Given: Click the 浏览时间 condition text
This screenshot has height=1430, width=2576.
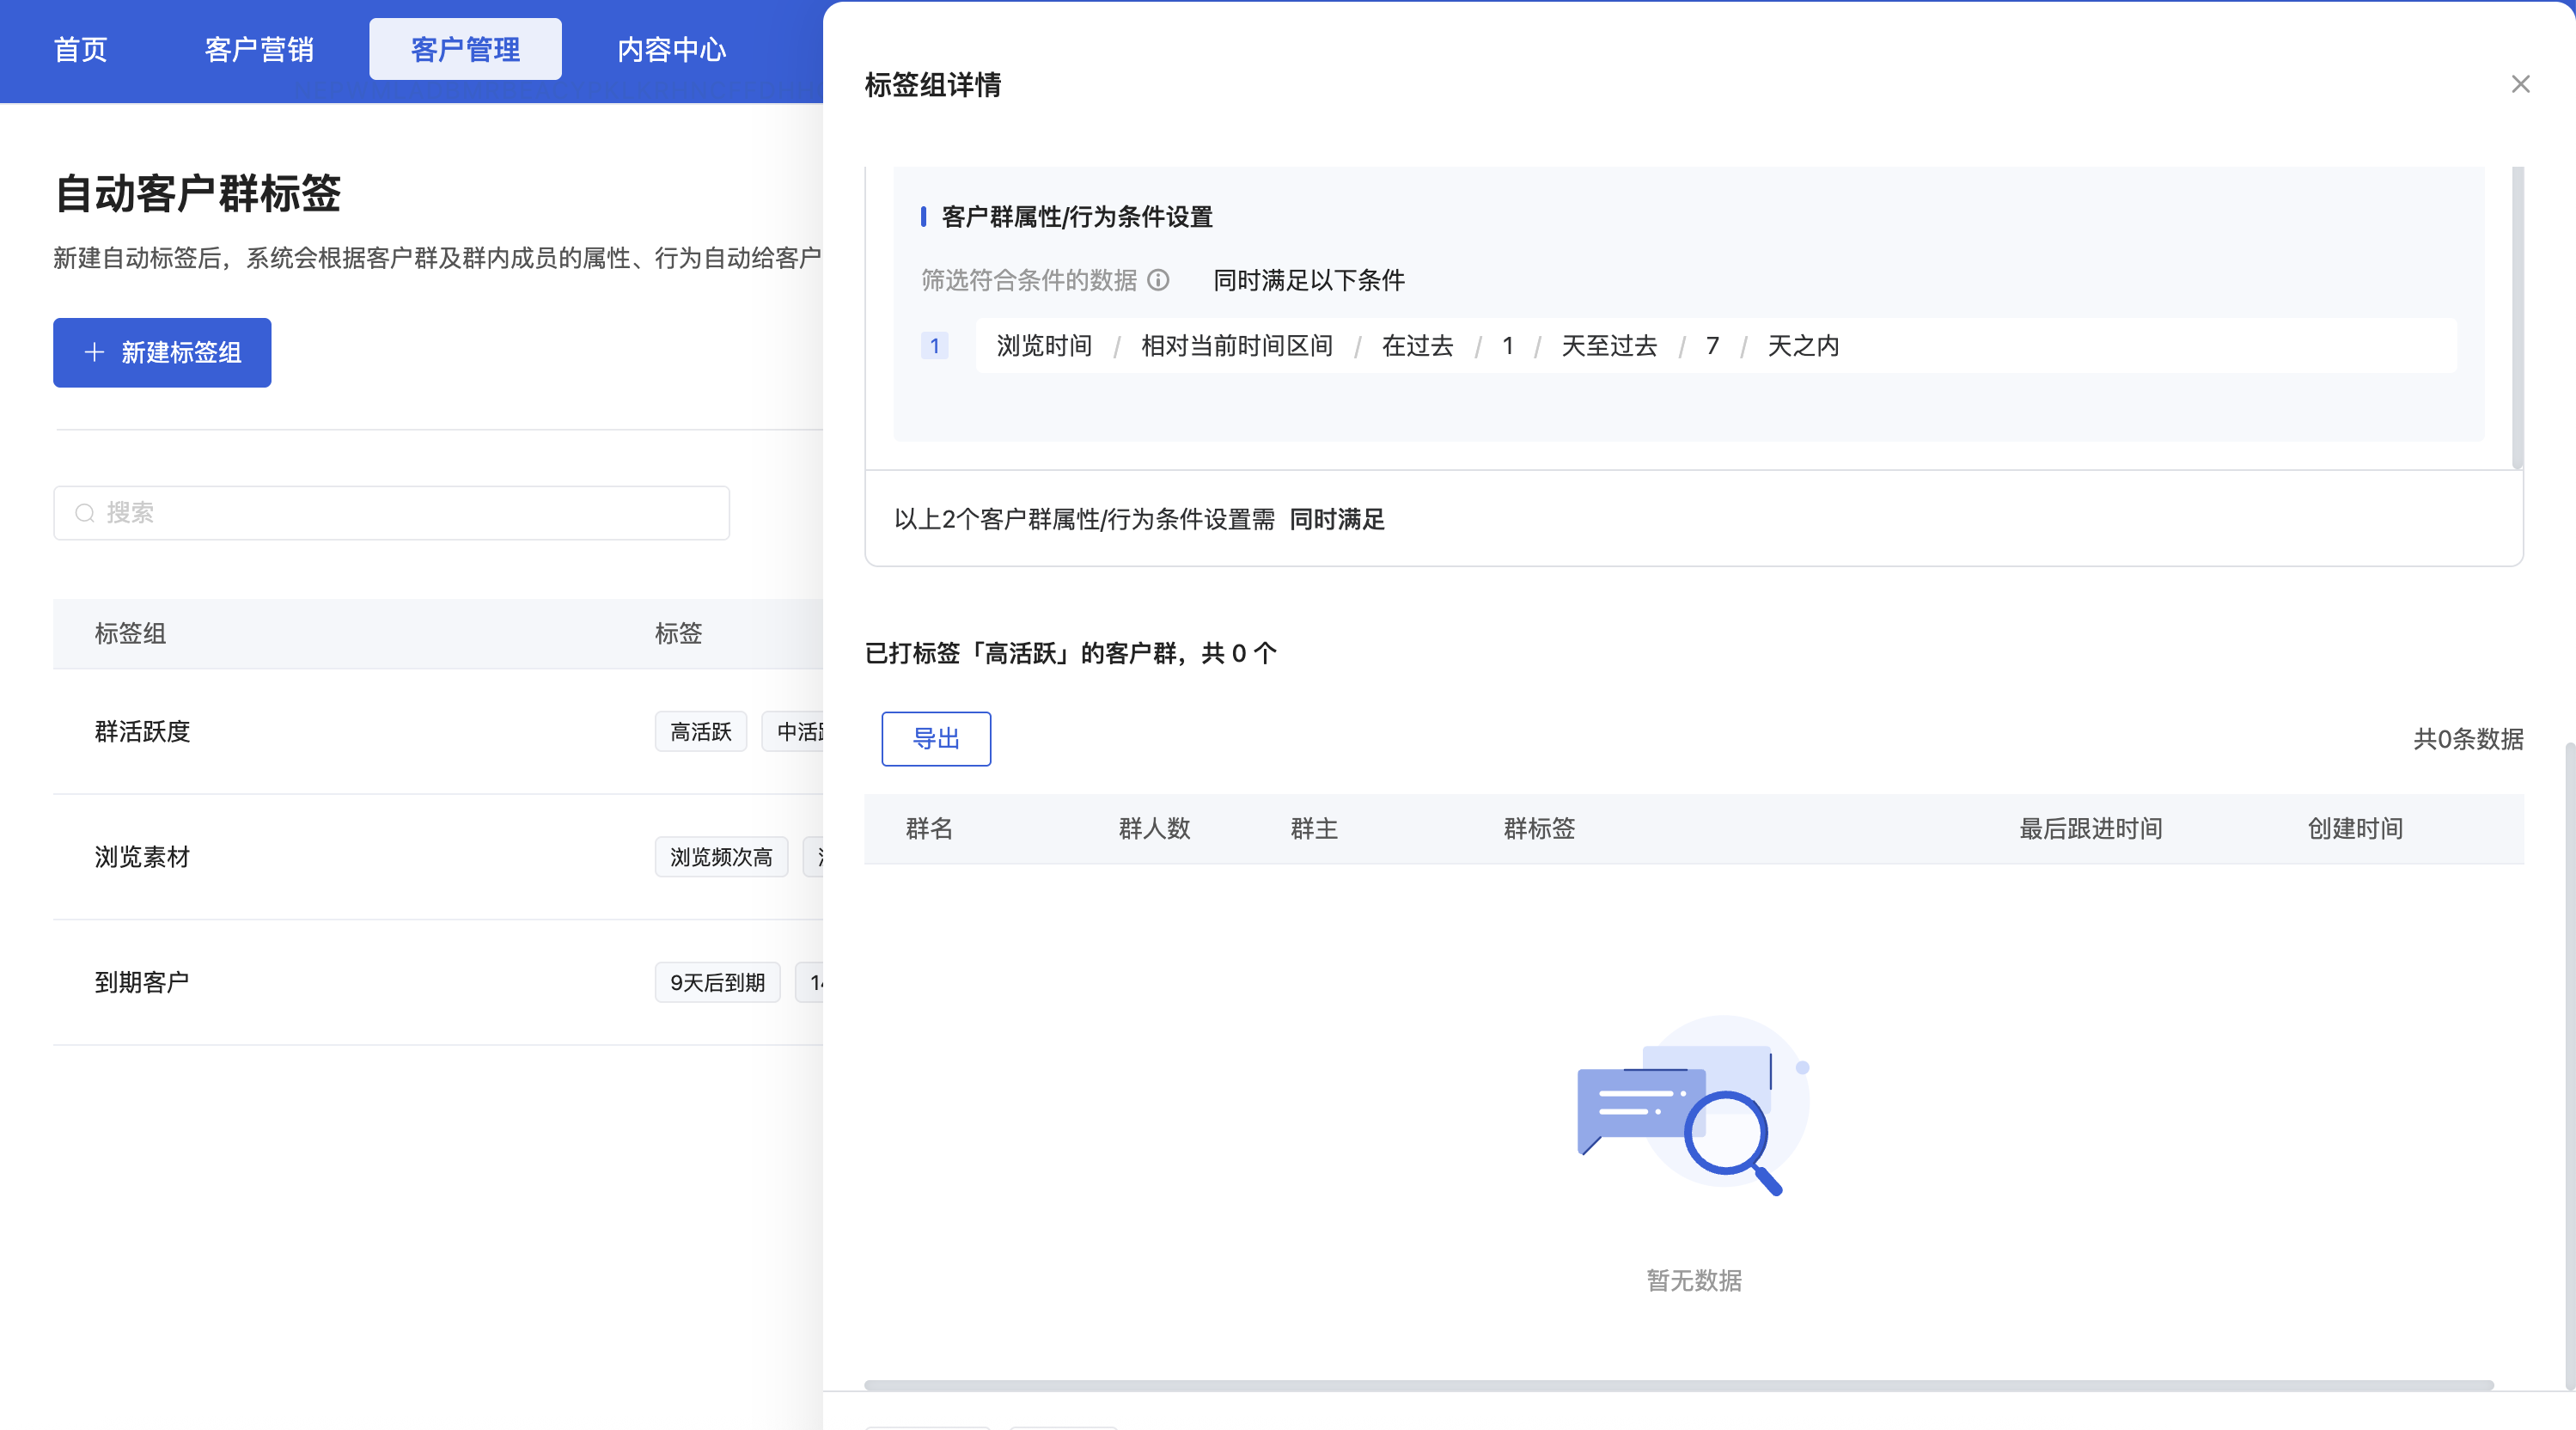Looking at the screenshot, I should [1044, 346].
